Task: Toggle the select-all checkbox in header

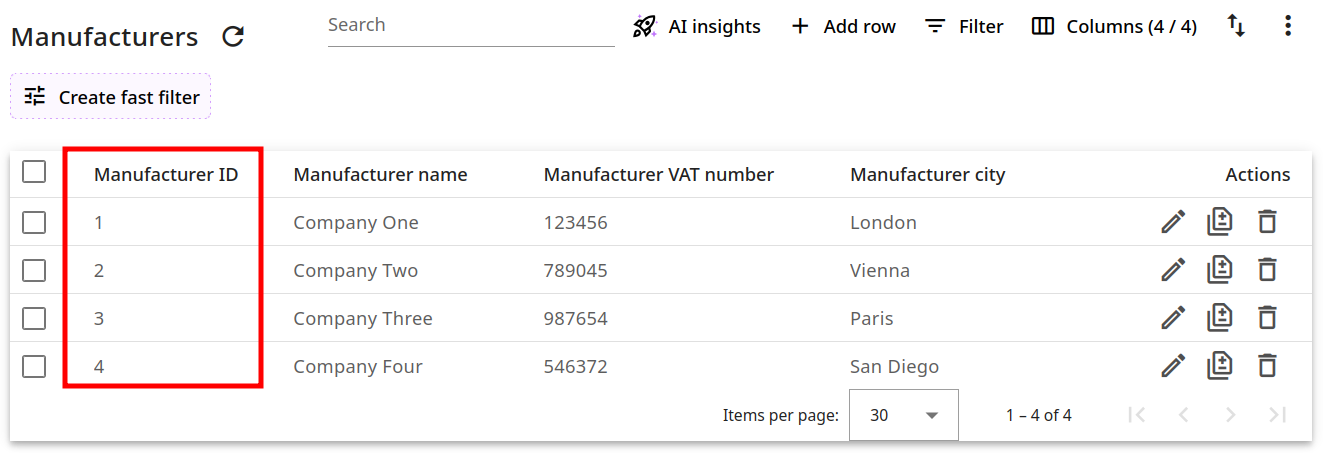Action: click(x=34, y=172)
